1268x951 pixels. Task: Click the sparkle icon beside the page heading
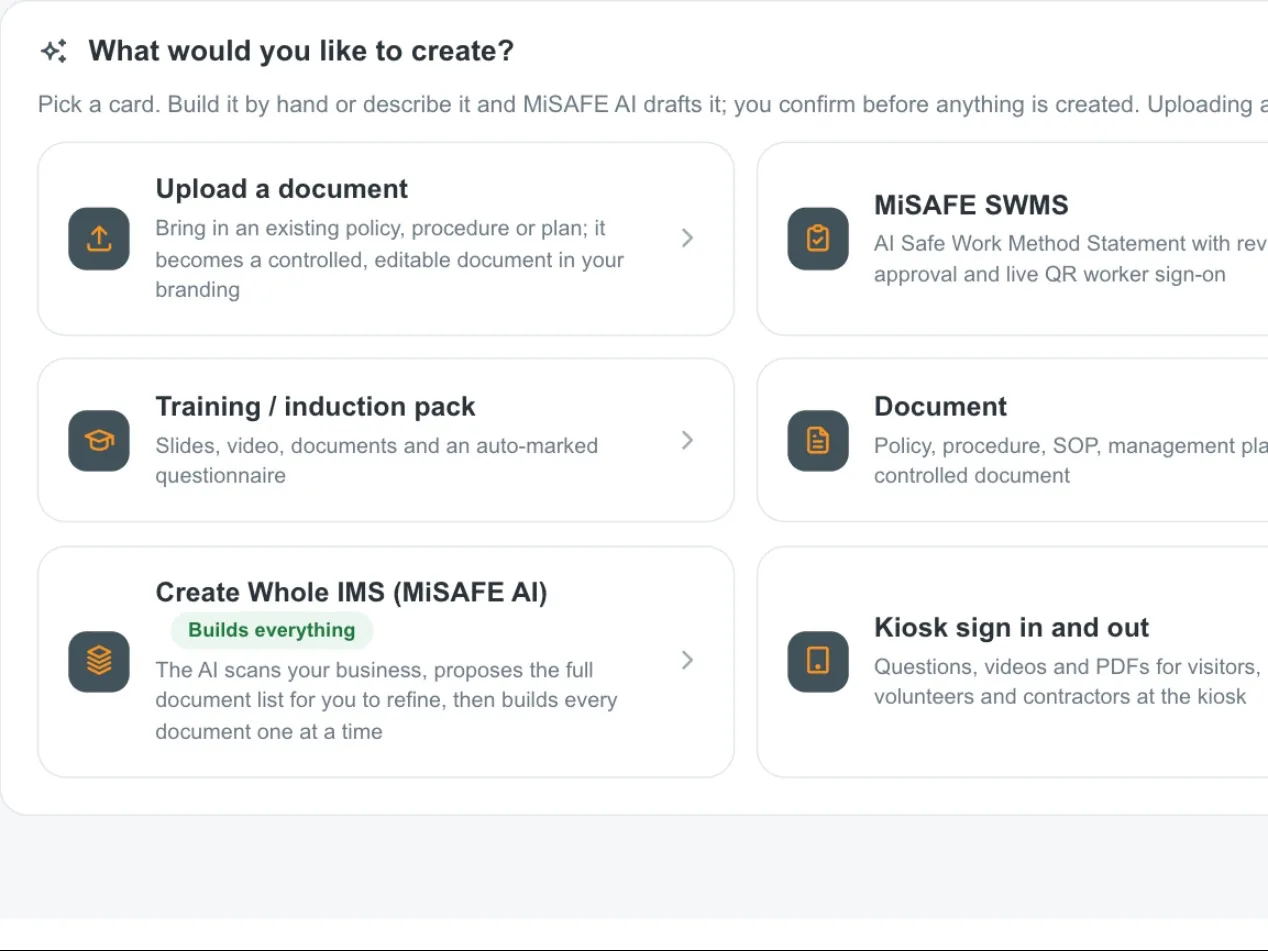(54, 51)
